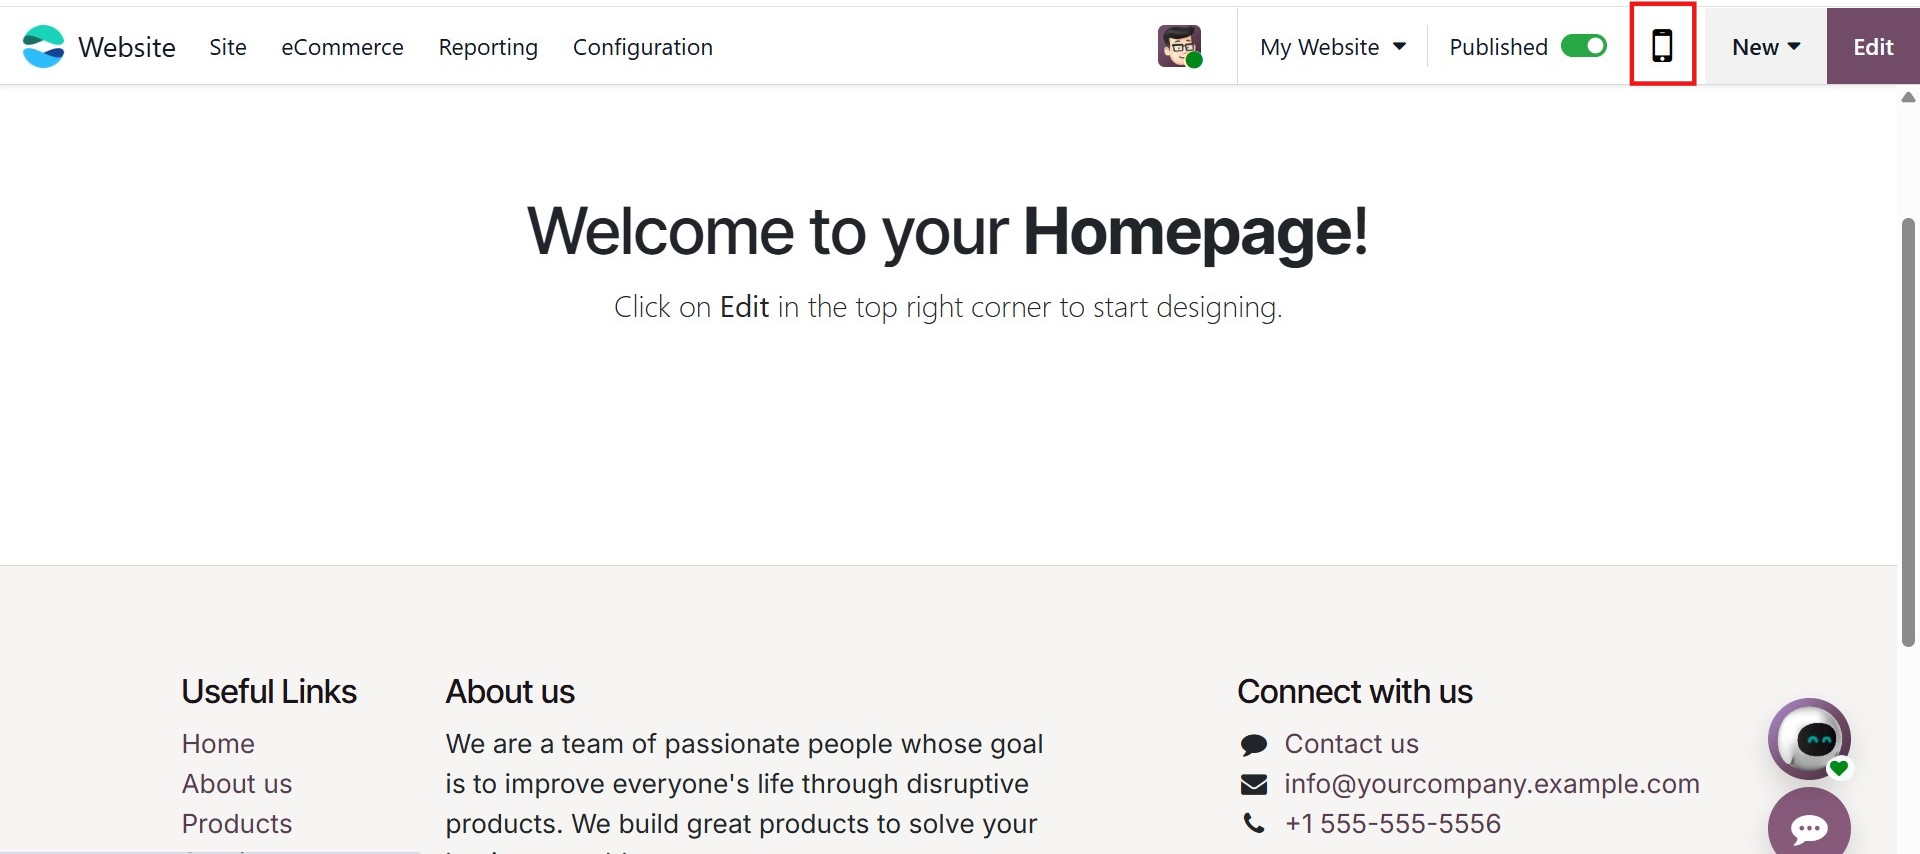The height and width of the screenshot is (854, 1920).
Task: Click the info@yourcompany.example.com email link
Action: (x=1492, y=784)
